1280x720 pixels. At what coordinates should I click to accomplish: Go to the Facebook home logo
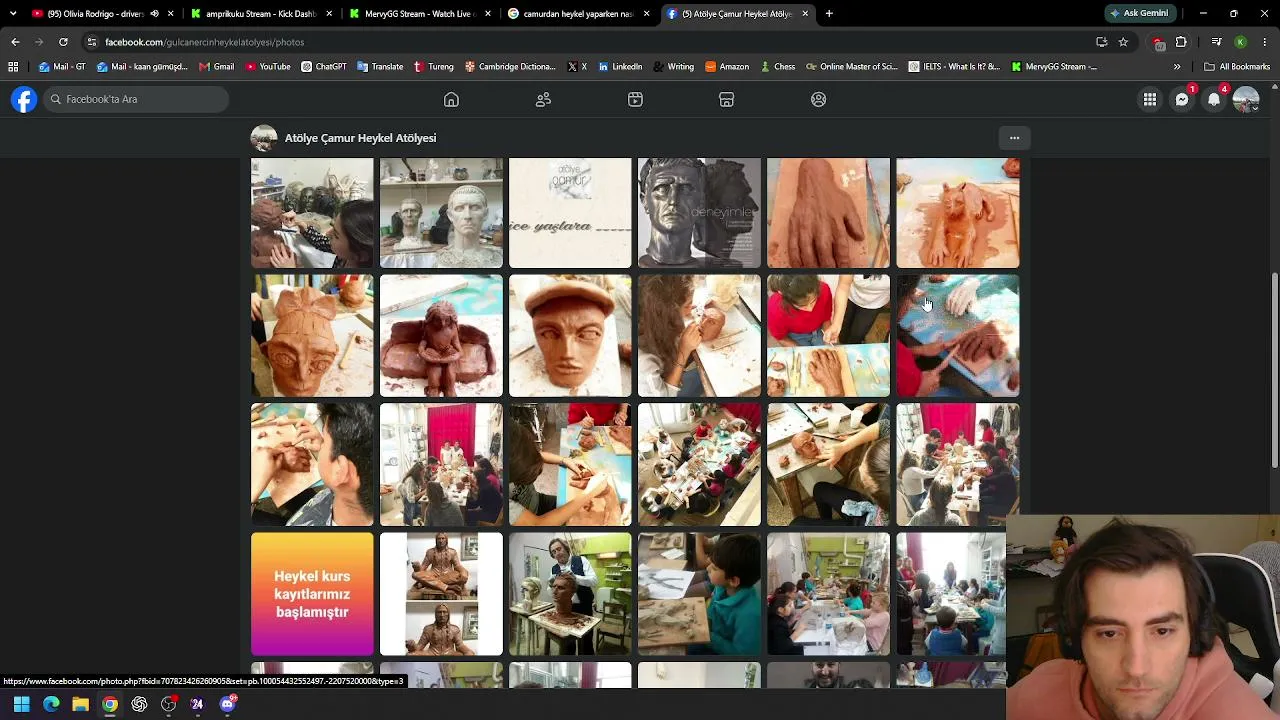coord(24,99)
